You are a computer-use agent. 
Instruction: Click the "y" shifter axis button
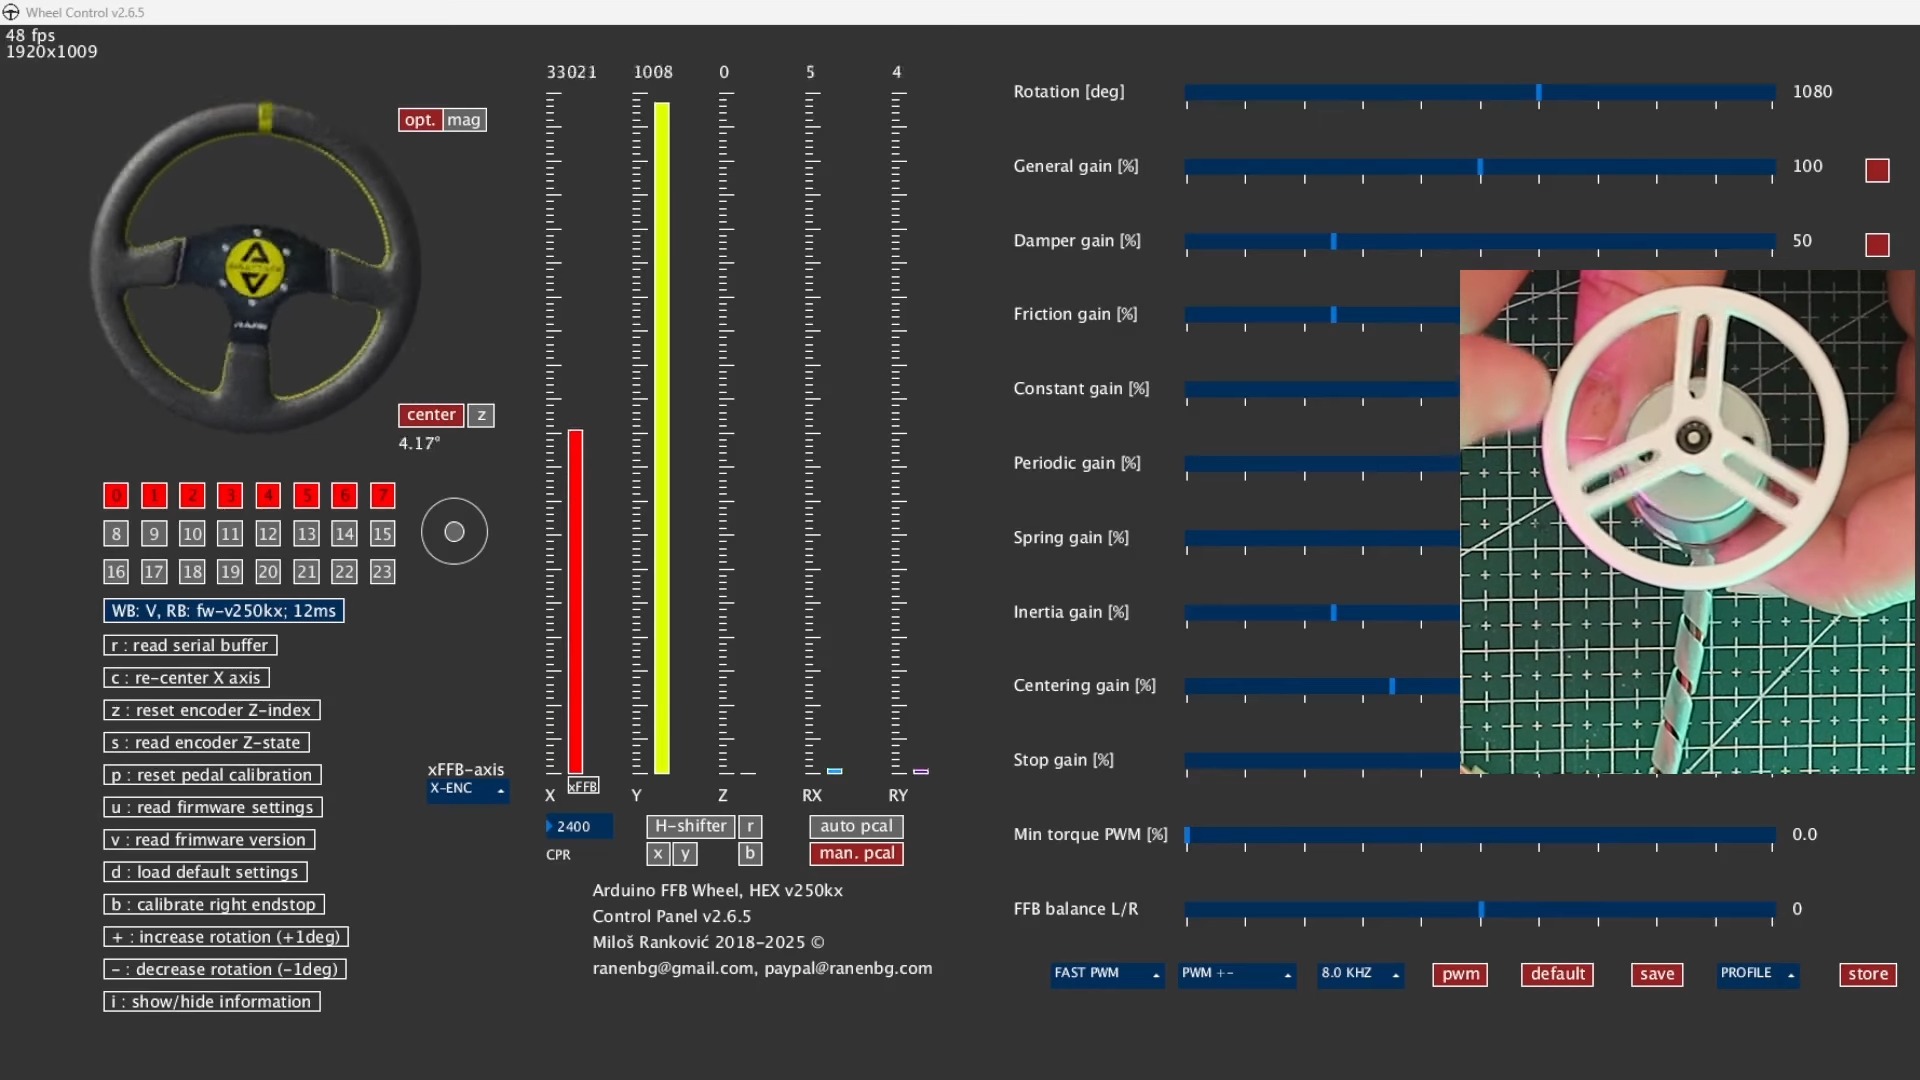pyautogui.click(x=686, y=854)
